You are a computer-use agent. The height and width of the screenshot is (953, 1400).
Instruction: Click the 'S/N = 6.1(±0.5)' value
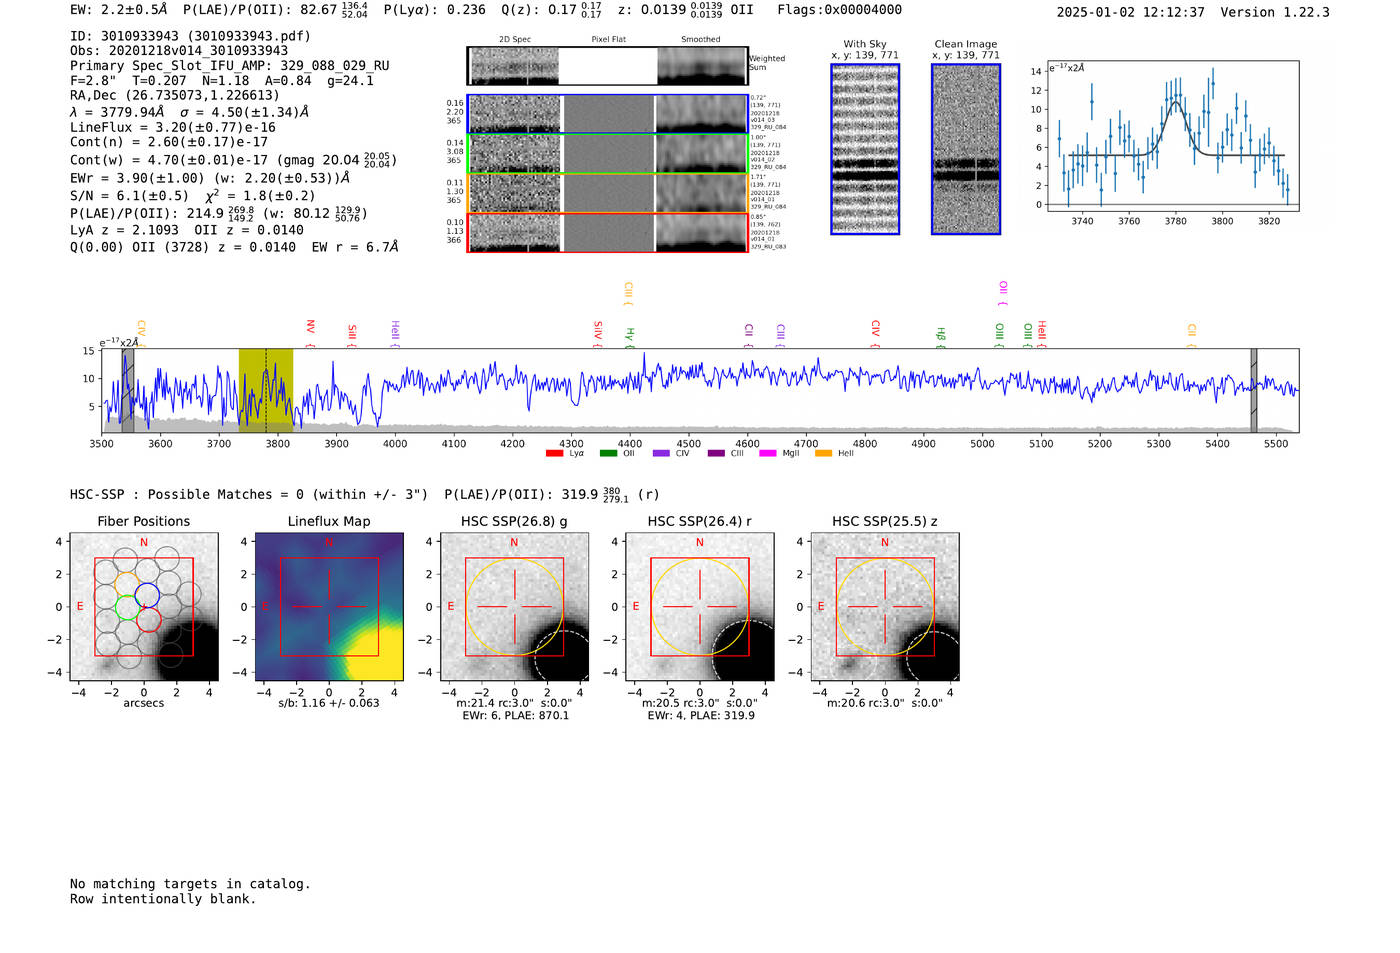pyautogui.click(x=129, y=196)
